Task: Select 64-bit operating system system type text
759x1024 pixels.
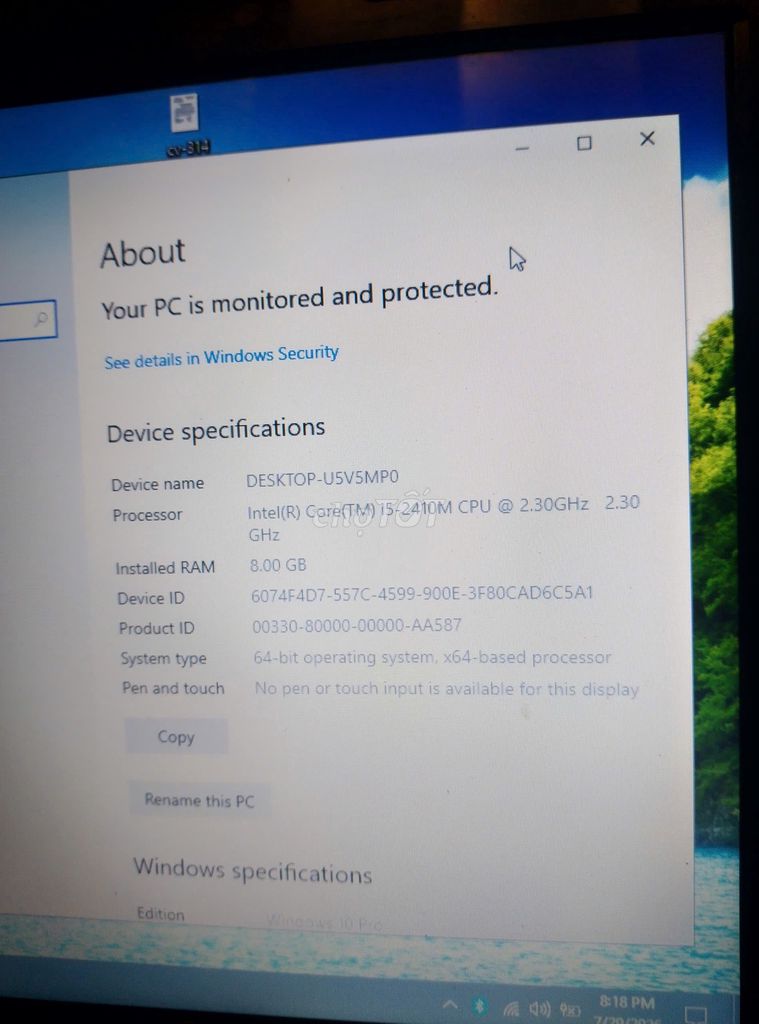Action: 432,657
